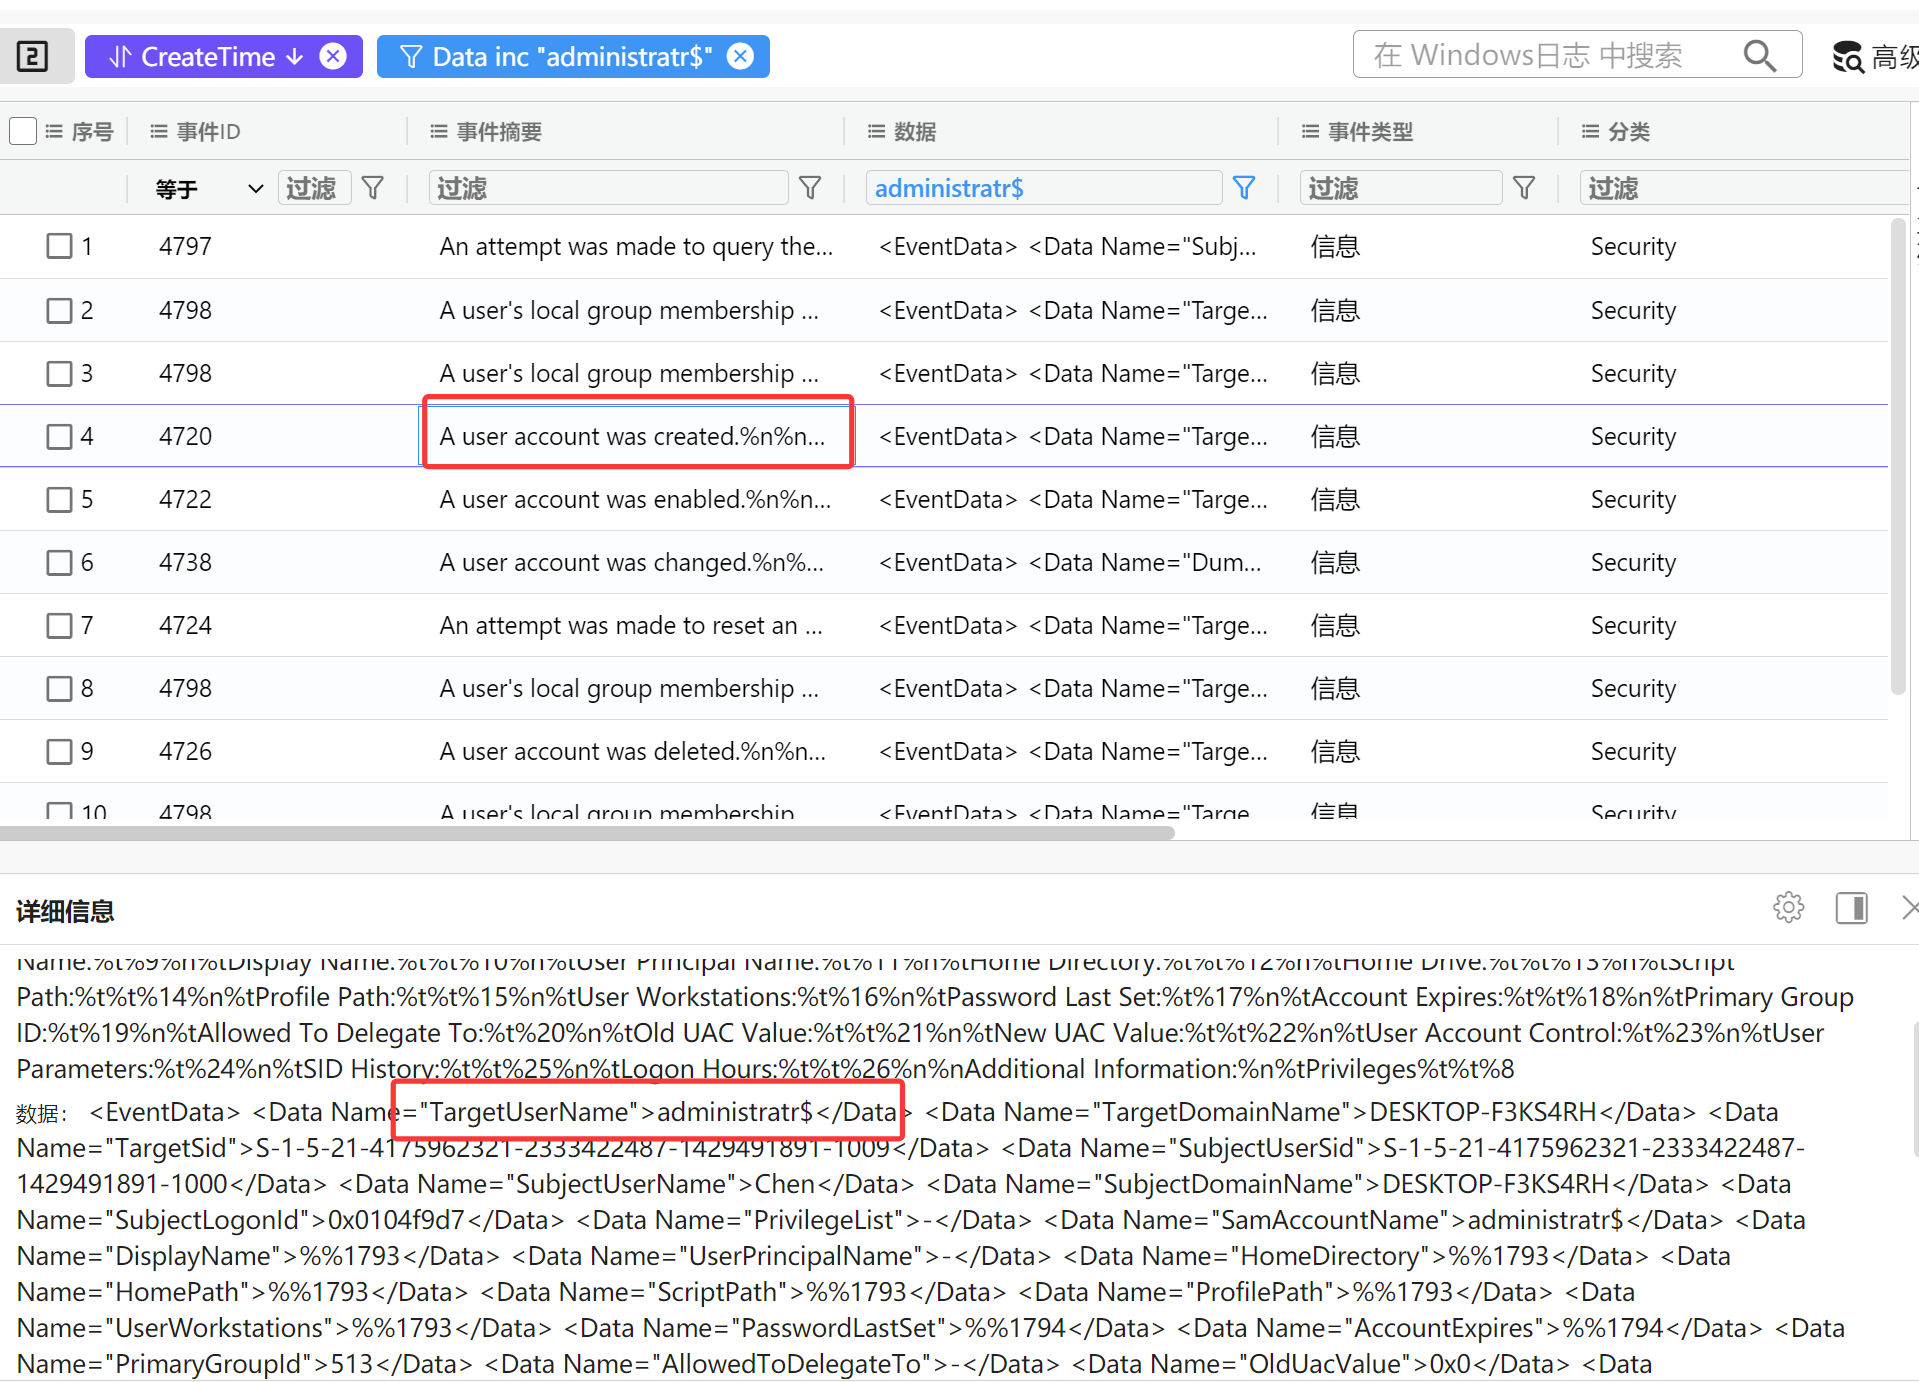Click the CreateTime sort chip label
1919x1382 pixels.
pos(208,57)
